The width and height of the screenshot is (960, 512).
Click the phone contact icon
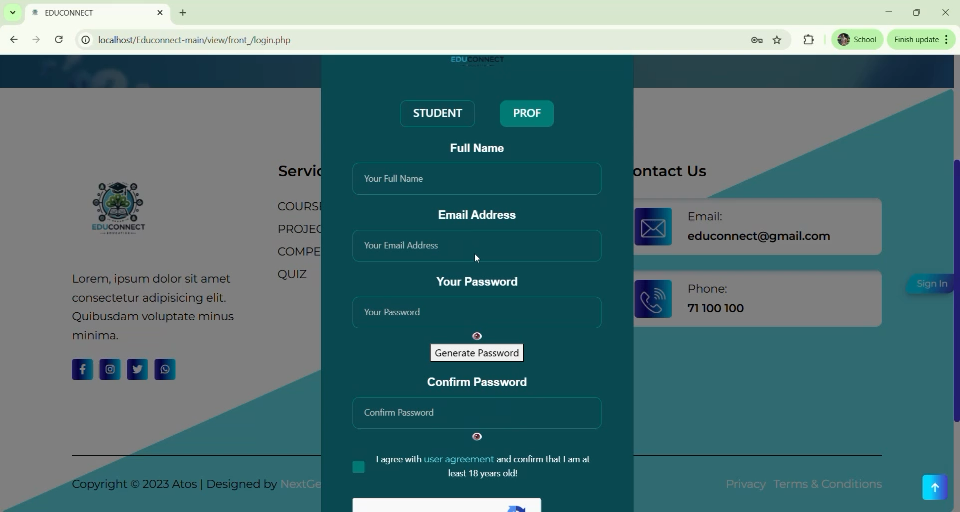coord(653,299)
